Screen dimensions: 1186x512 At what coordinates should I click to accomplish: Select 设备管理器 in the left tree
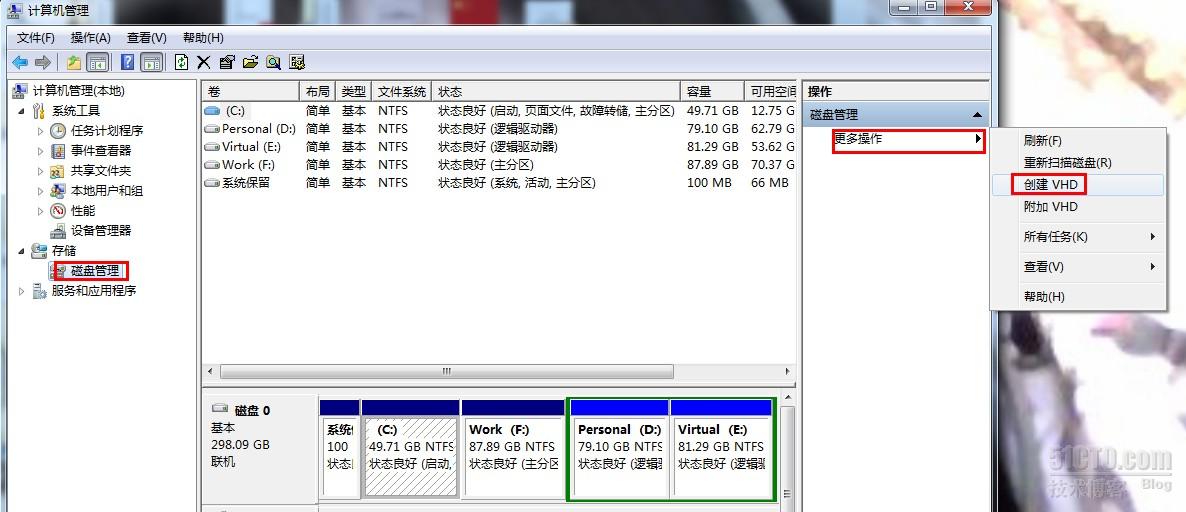point(100,231)
